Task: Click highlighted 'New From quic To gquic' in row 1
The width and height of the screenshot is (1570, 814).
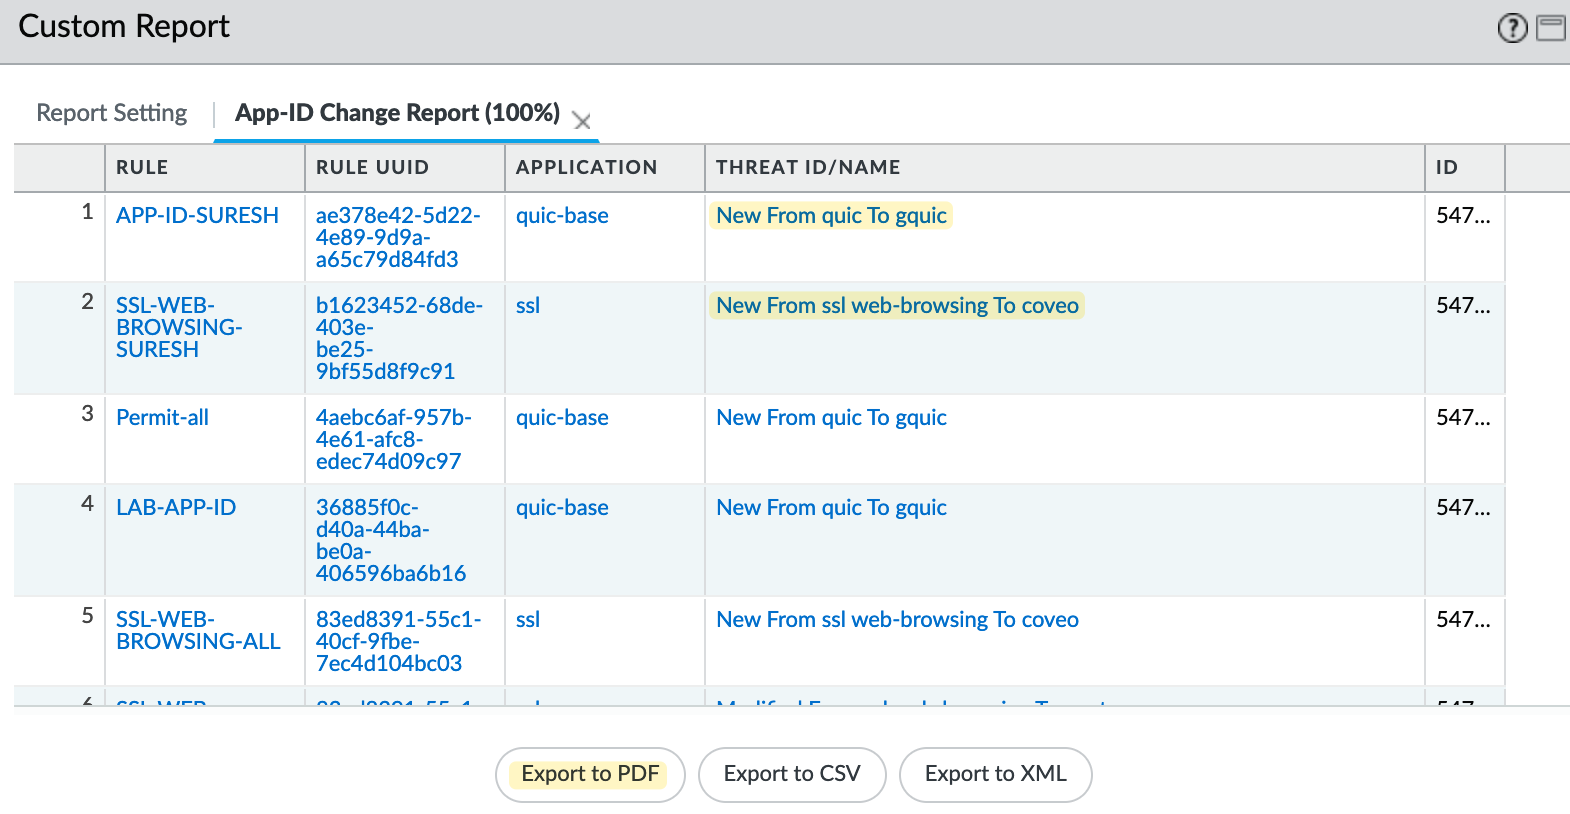Action: pos(831,216)
